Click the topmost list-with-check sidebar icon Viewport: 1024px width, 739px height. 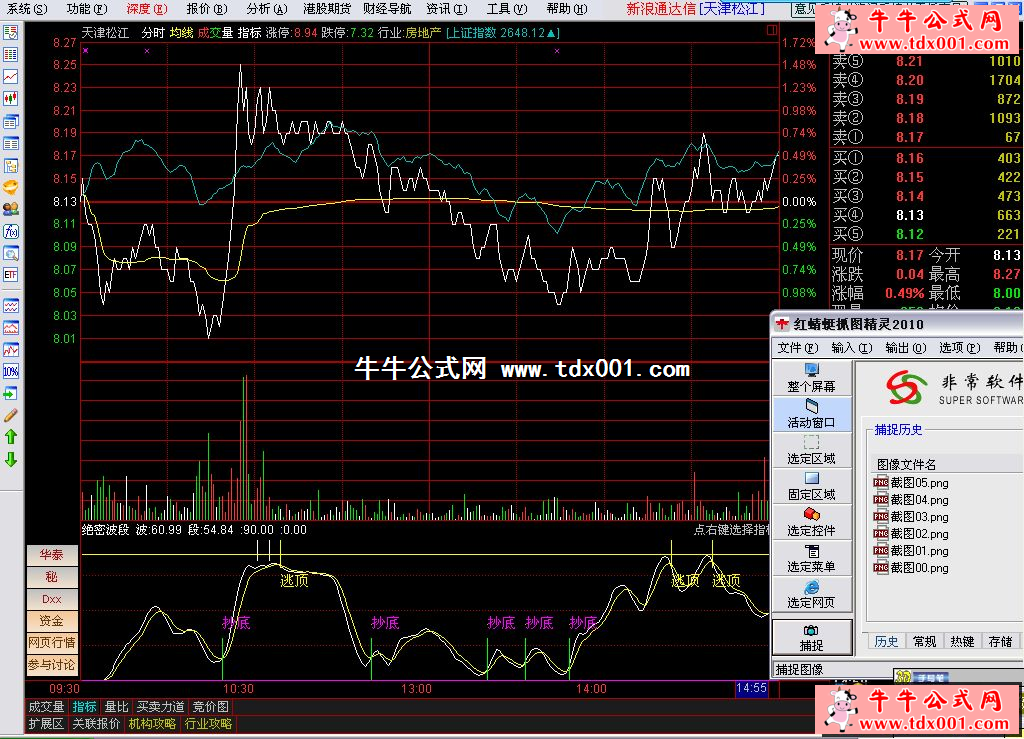click(10, 33)
